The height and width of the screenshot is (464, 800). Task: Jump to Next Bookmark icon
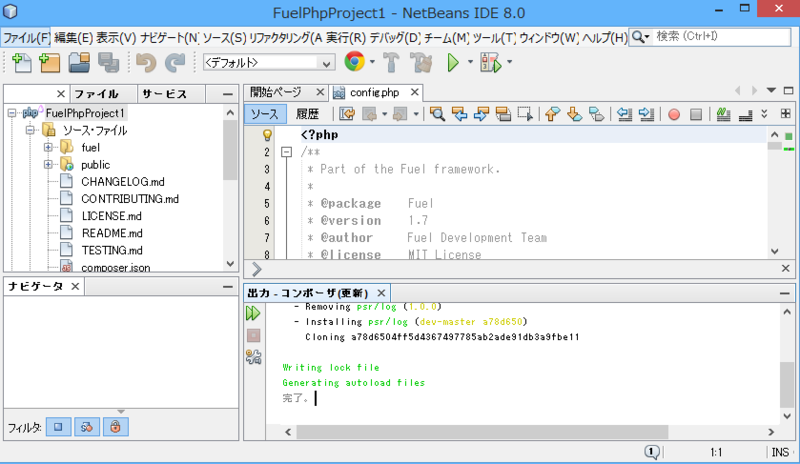point(574,113)
